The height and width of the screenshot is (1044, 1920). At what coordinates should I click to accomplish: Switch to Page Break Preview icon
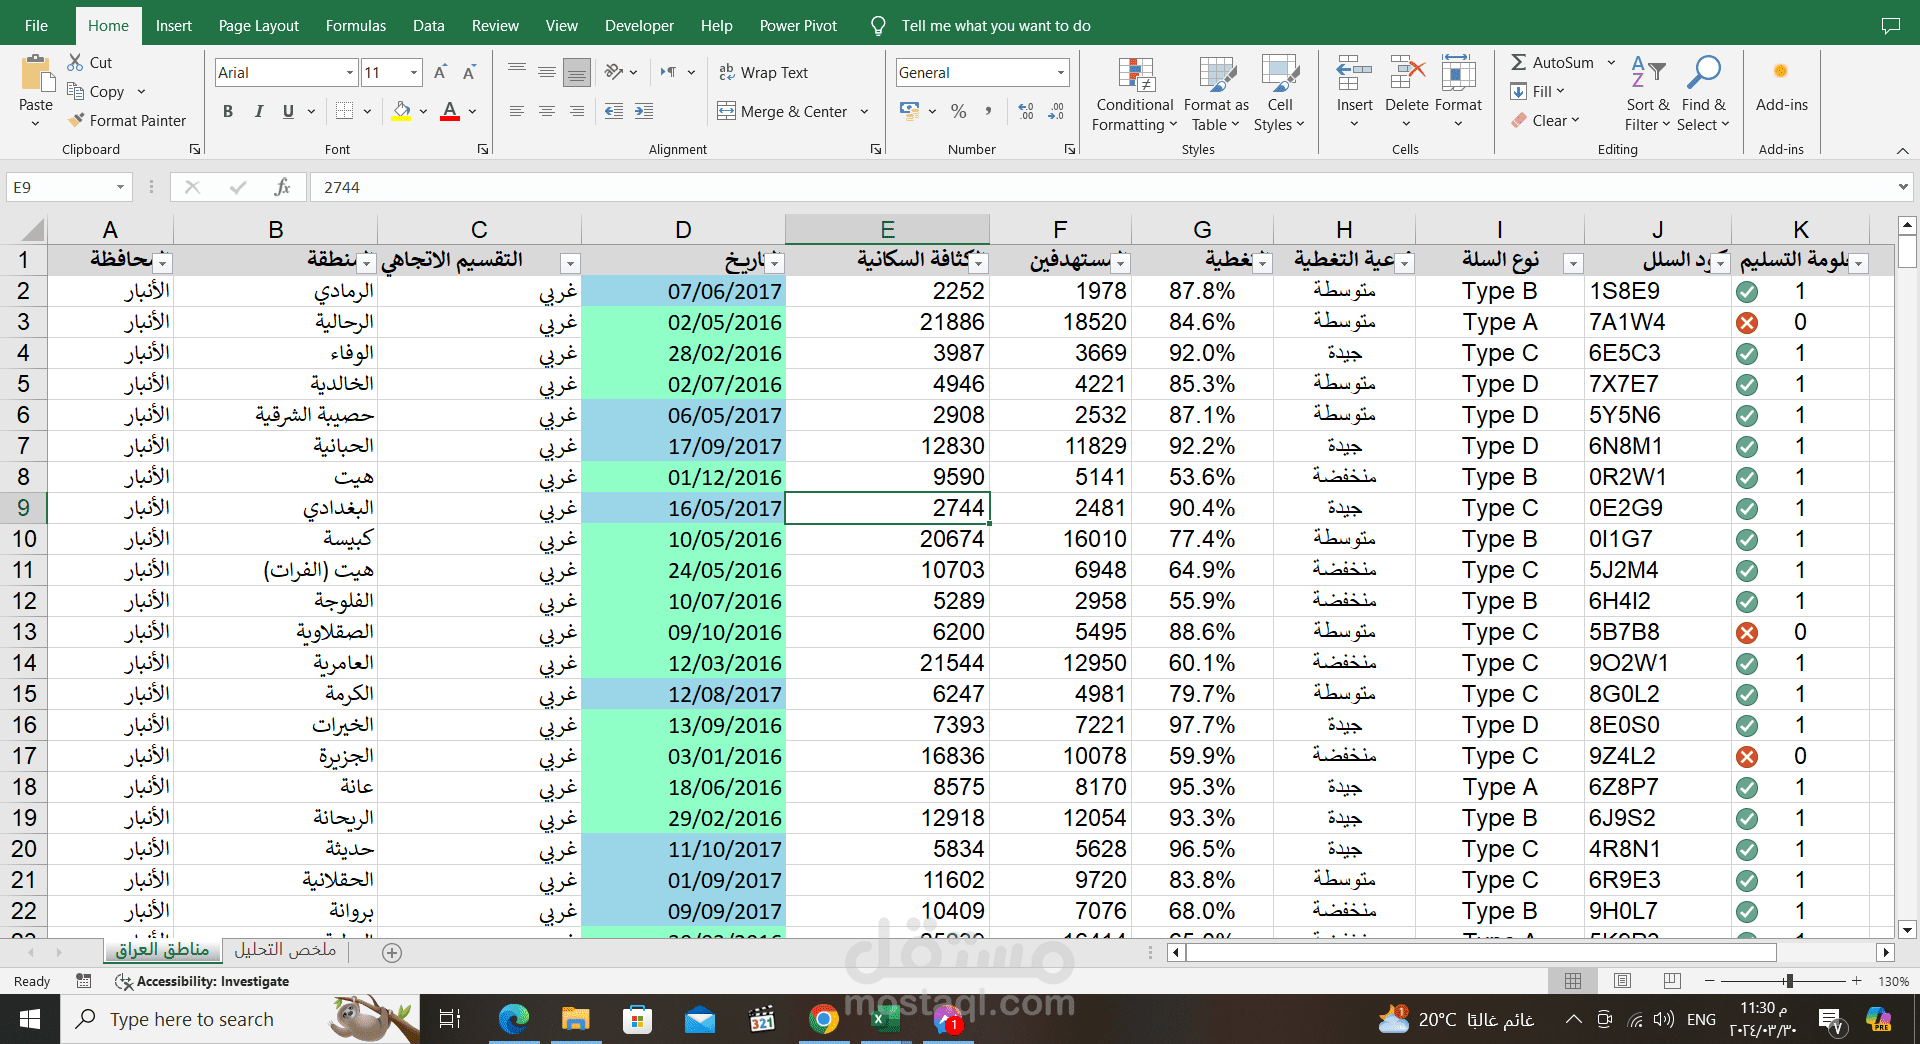point(1672,981)
